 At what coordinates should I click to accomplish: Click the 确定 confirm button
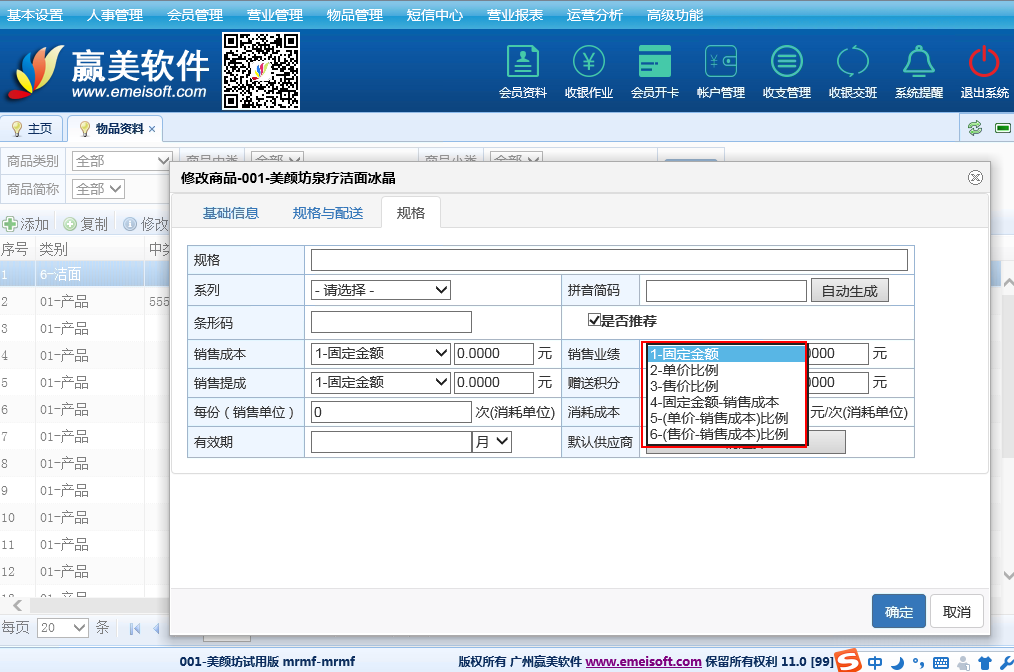[898, 612]
